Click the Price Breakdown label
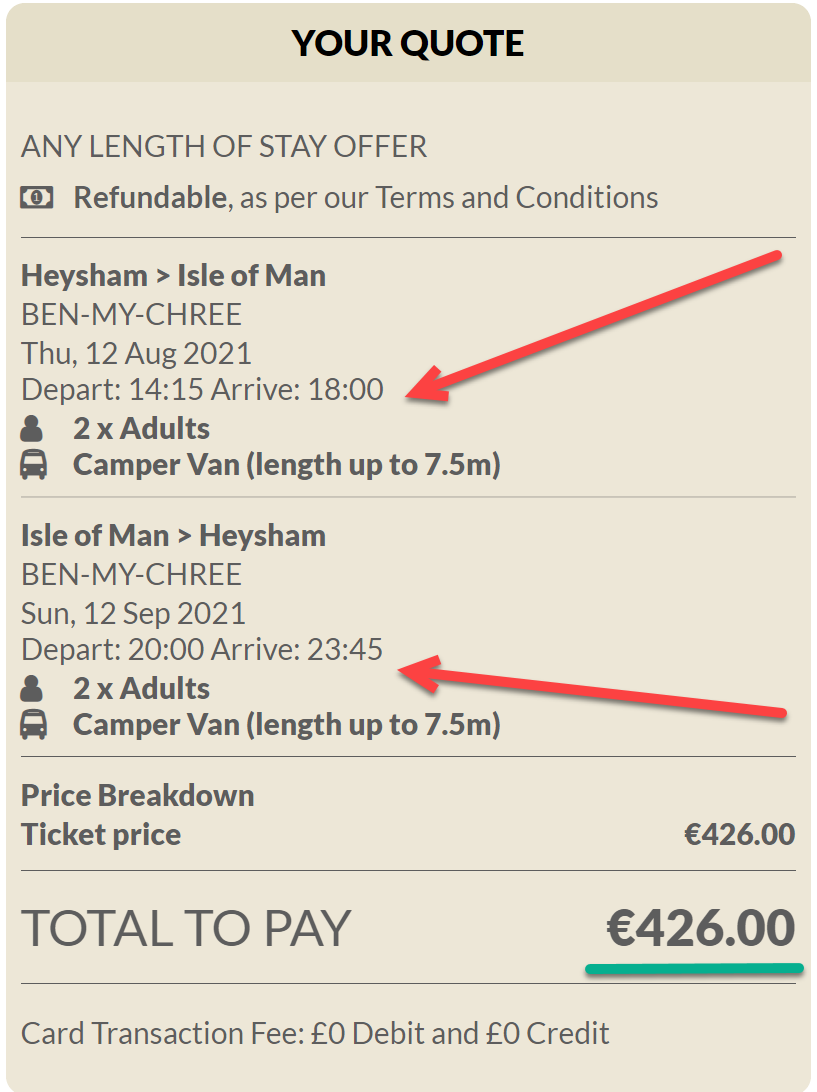 click(x=138, y=795)
